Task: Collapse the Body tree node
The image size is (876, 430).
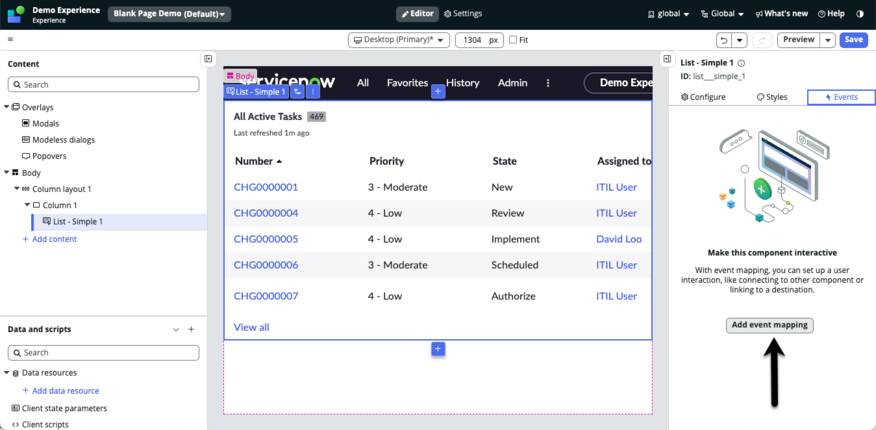Action: point(7,173)
